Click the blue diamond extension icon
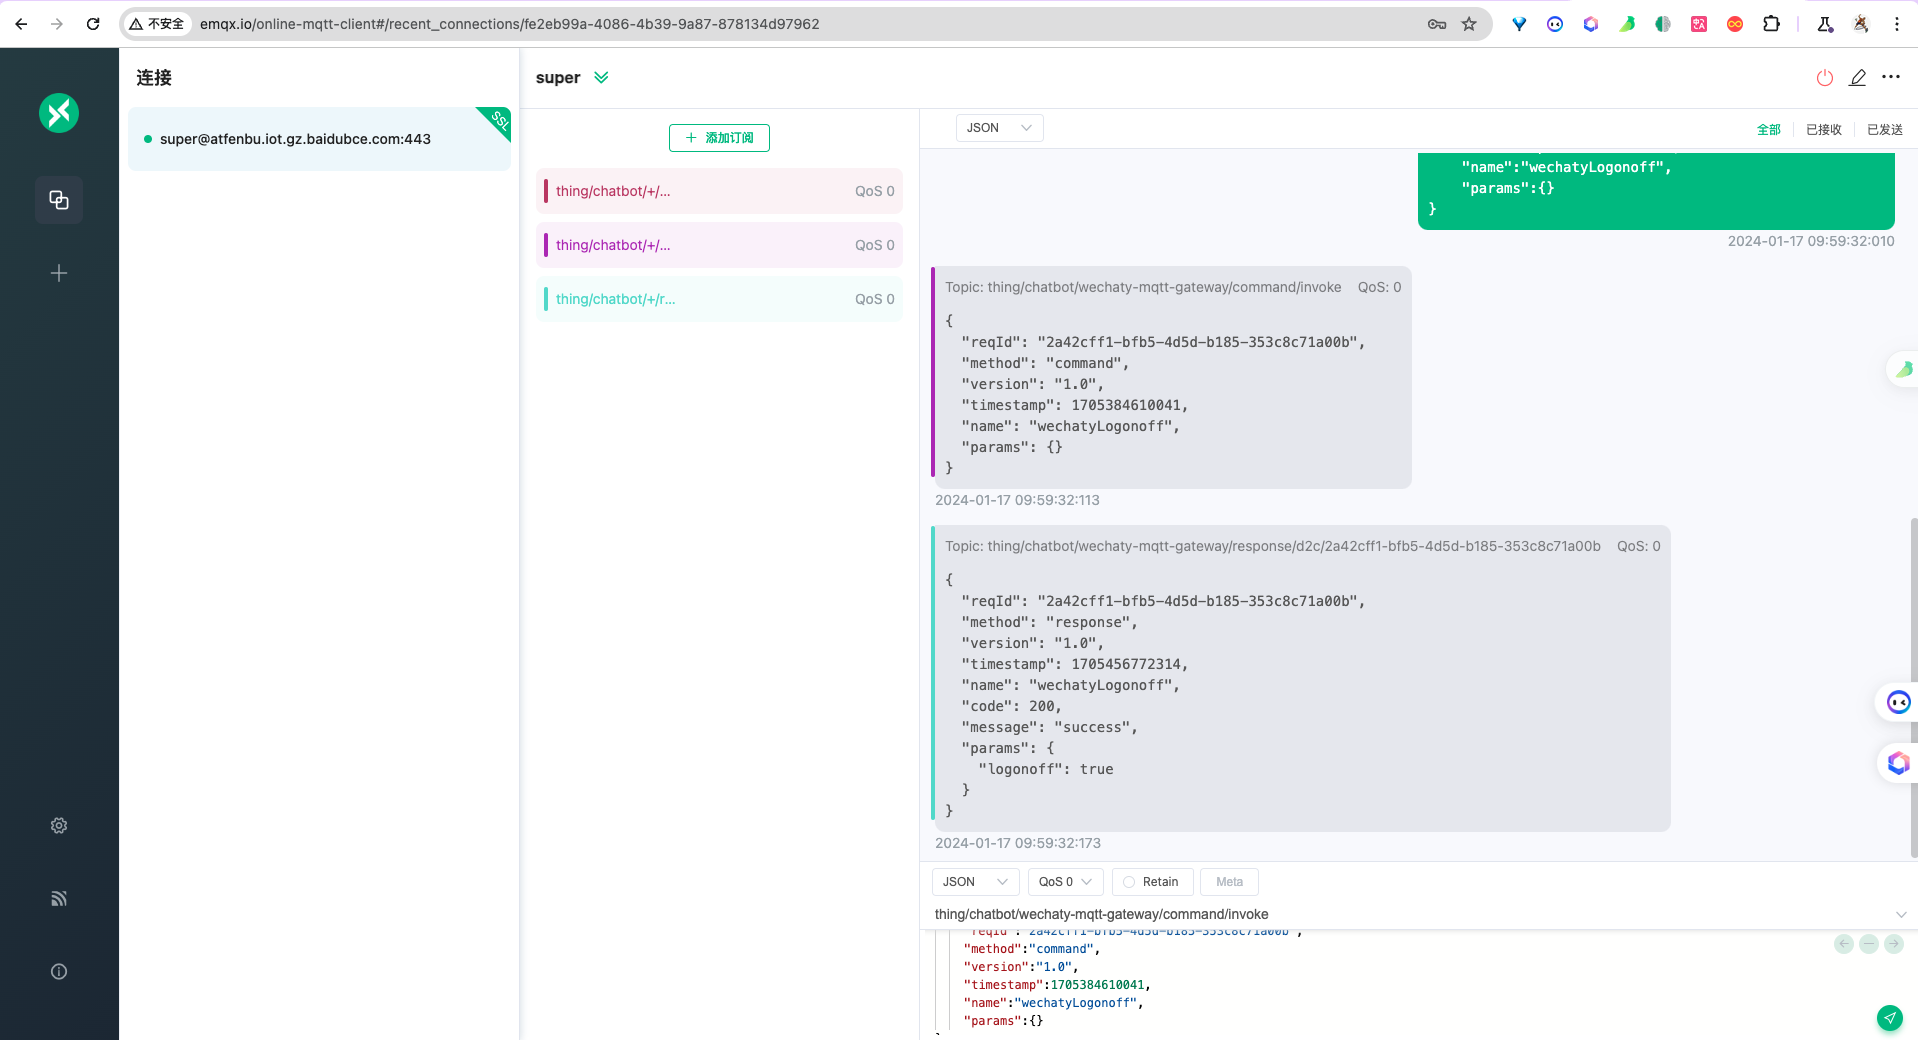1918x1040 pixels. click(1519, 24)
